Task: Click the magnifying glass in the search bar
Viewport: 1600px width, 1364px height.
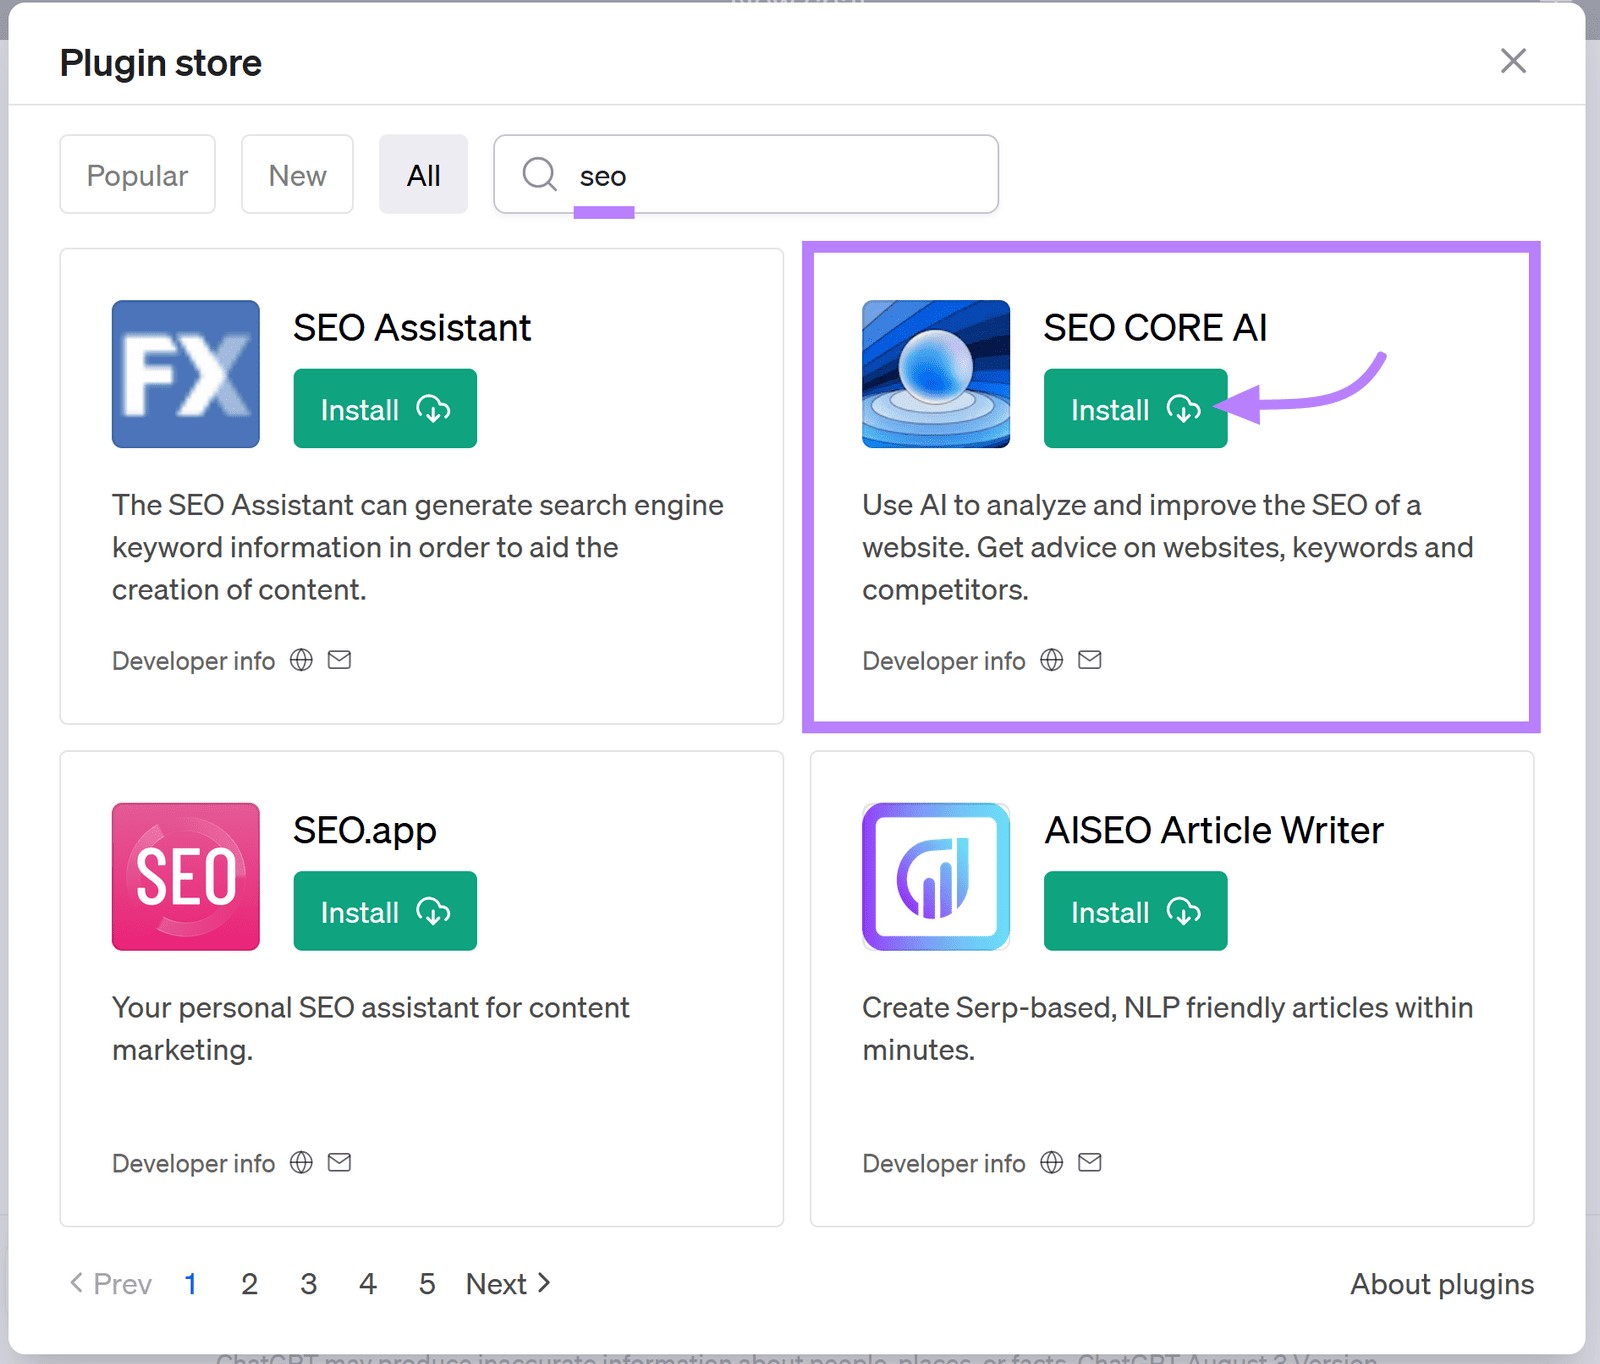Action: 539,174
